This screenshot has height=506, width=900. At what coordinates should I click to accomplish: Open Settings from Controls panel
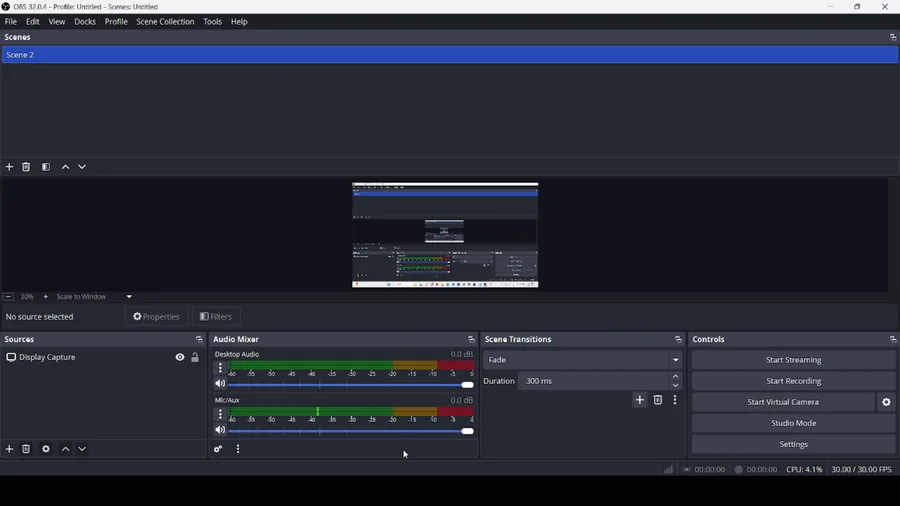pyautogui.click(x=793, y=444)
